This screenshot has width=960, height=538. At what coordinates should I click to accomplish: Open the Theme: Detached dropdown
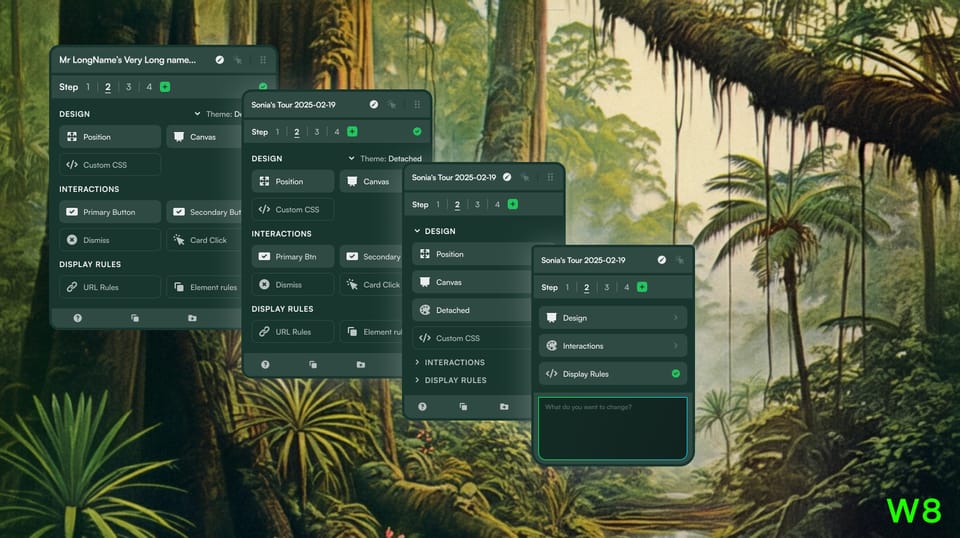[x=385, y=159]
